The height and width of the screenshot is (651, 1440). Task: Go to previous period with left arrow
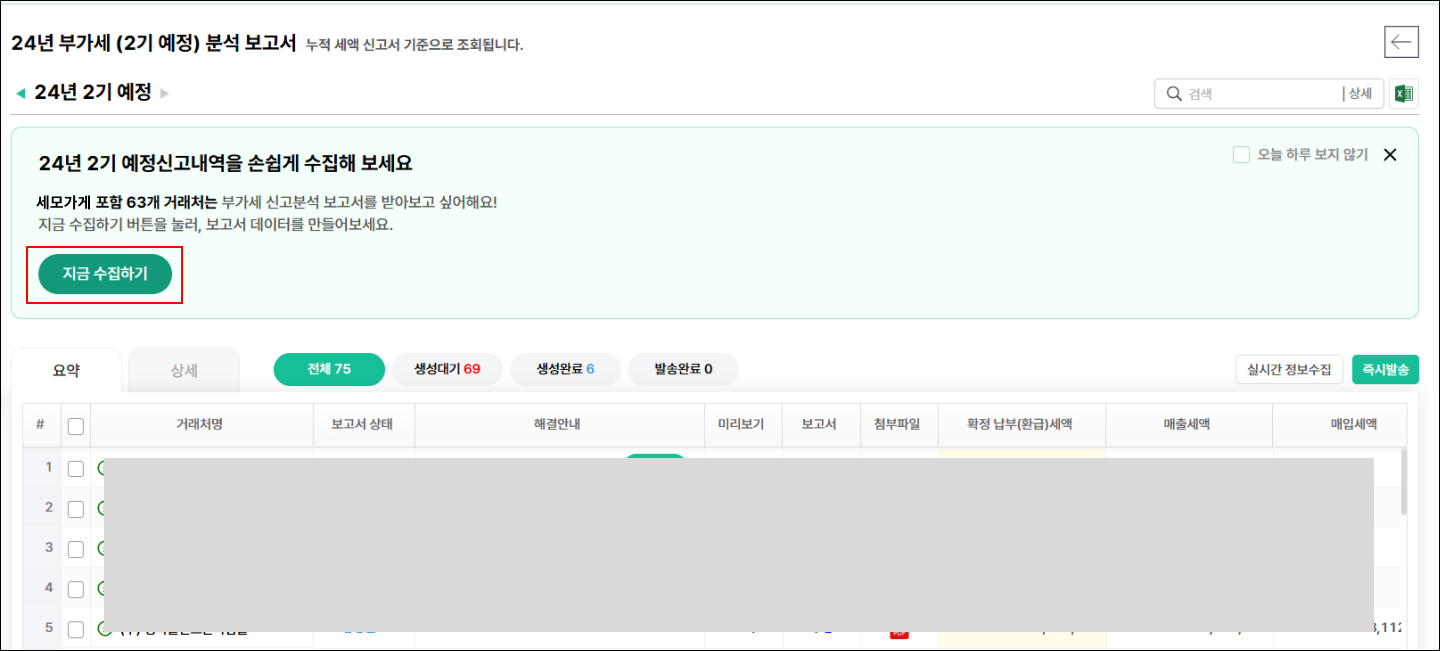pos(21,94)
